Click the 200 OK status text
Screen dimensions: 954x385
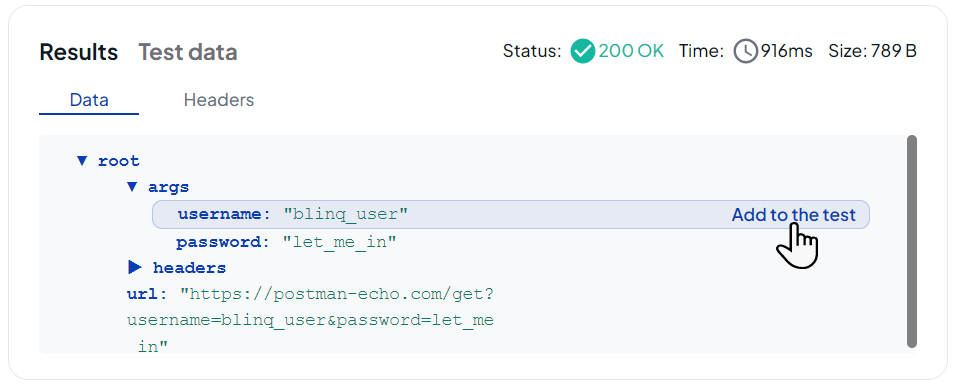click(631, 52)
